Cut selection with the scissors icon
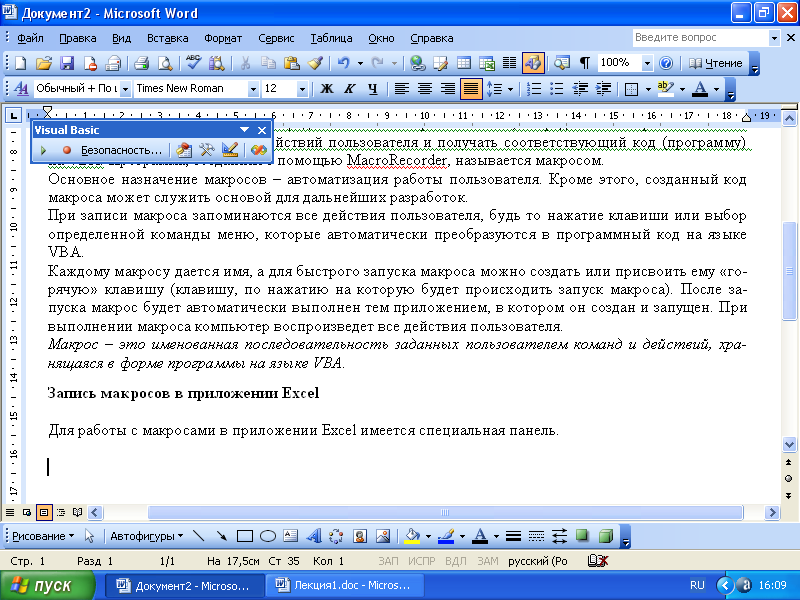This screenshot has width=800, height=600. point(245,63)
